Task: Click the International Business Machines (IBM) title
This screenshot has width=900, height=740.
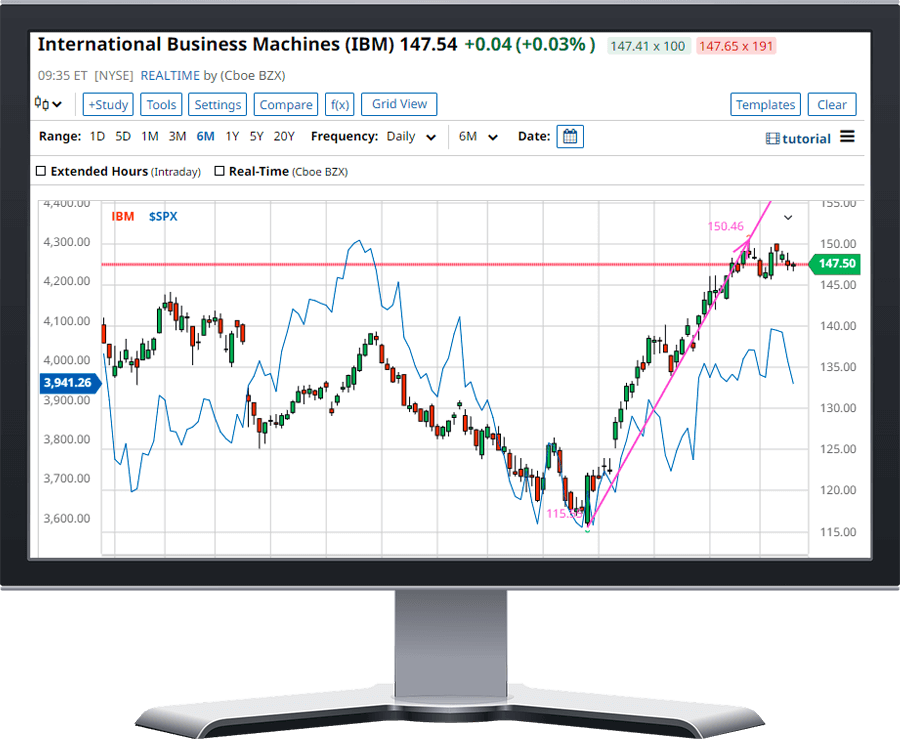Action: pos(216,44)
